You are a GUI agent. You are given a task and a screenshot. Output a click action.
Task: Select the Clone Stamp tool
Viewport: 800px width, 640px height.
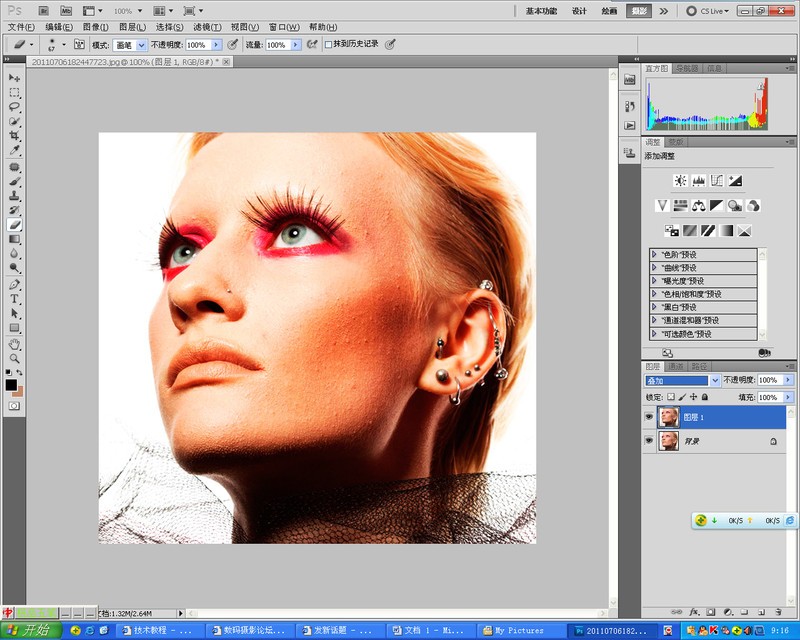[15, 196]
